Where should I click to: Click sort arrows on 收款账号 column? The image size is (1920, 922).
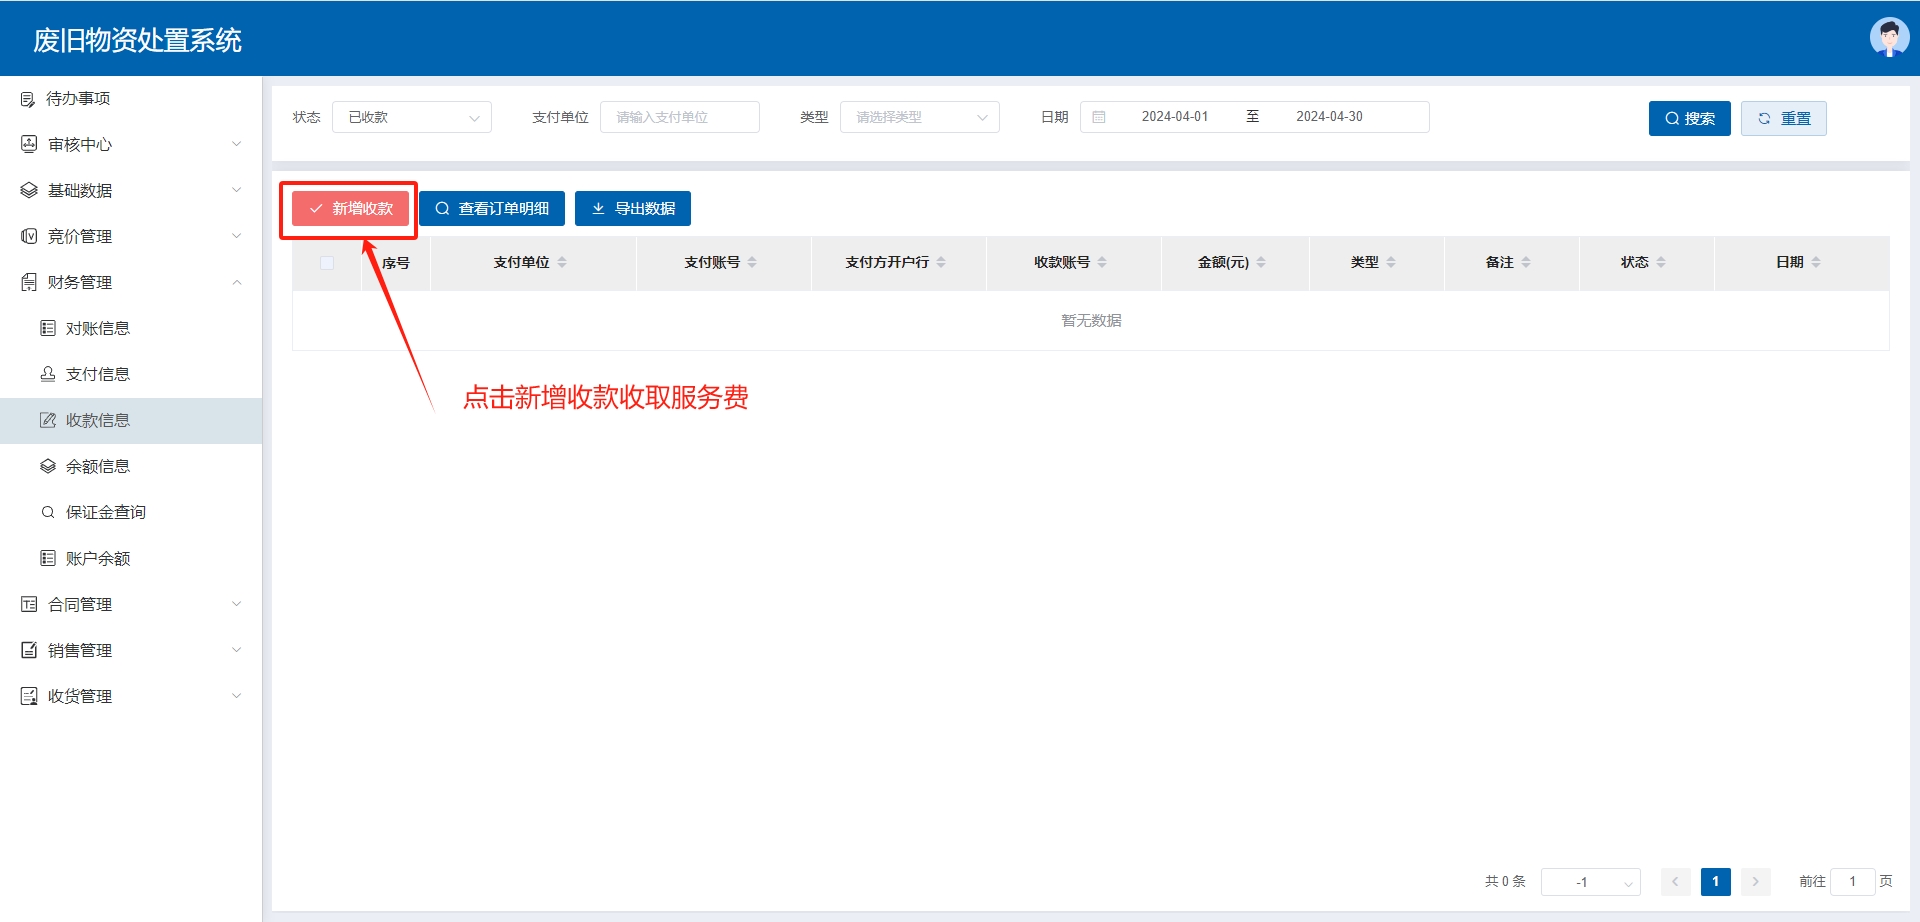point(1102,262)
